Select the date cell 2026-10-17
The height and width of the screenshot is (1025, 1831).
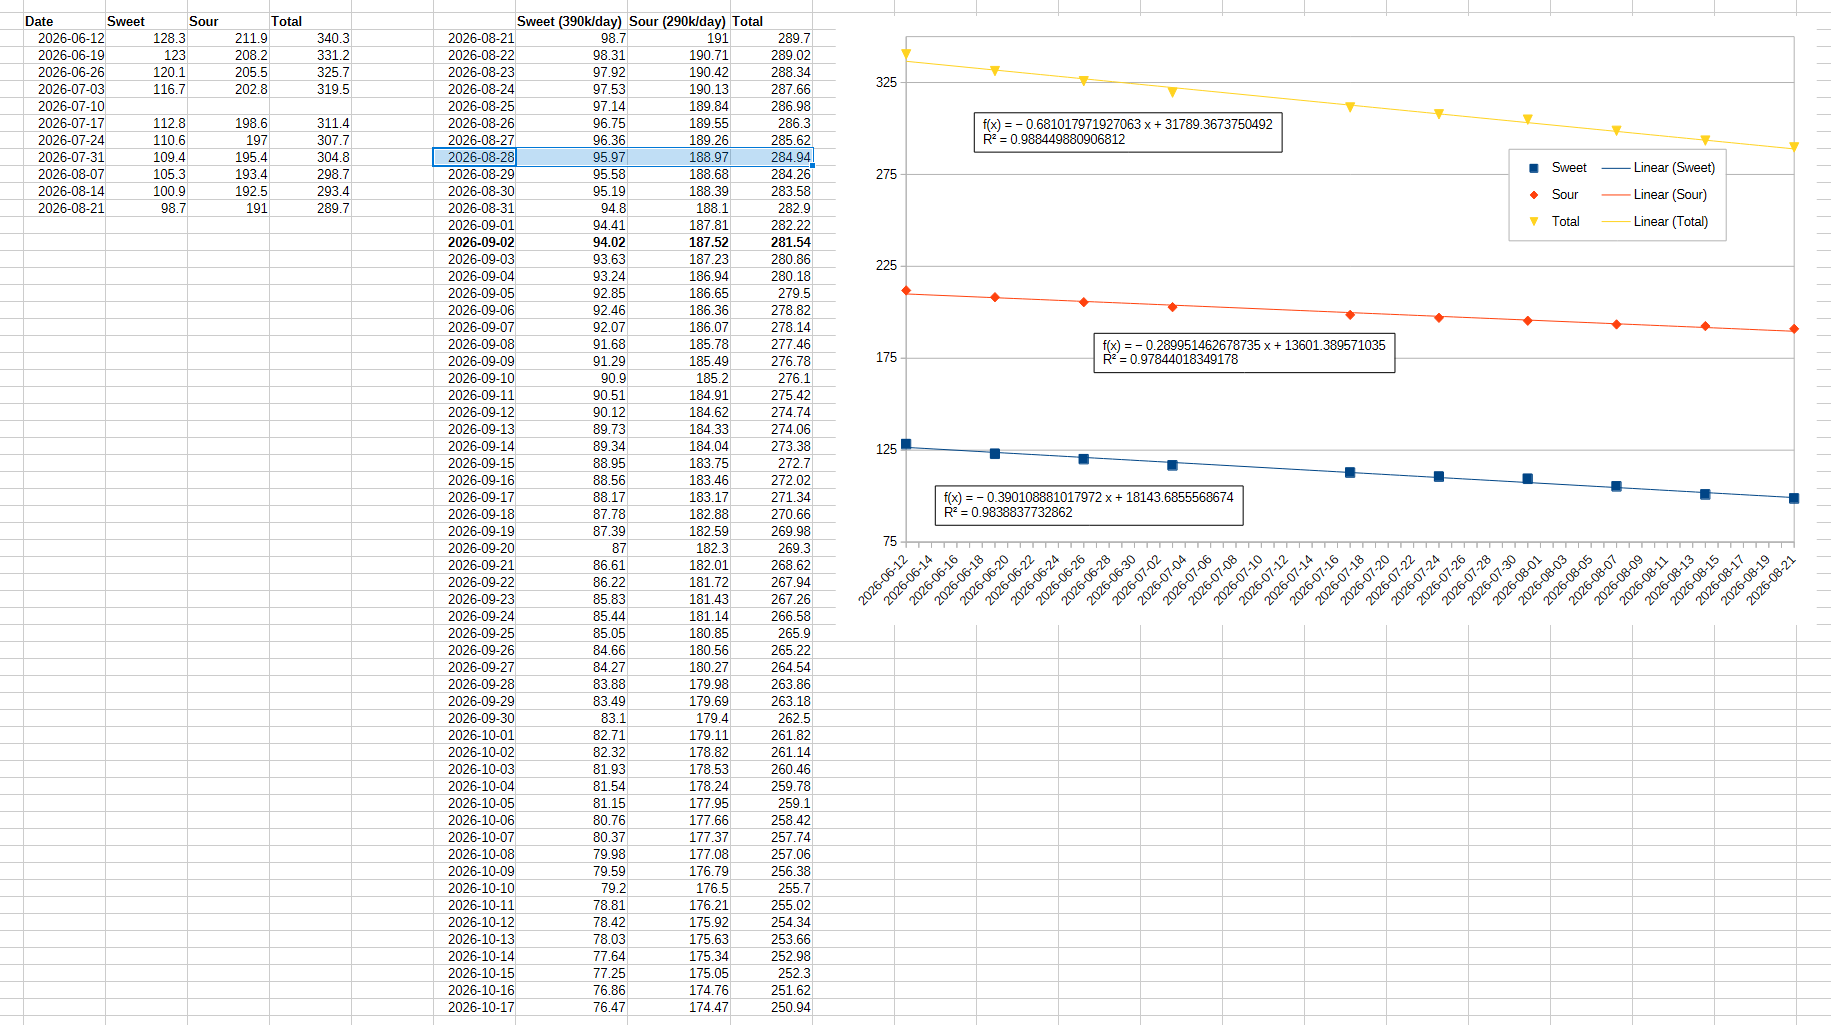coord(474,1007)
